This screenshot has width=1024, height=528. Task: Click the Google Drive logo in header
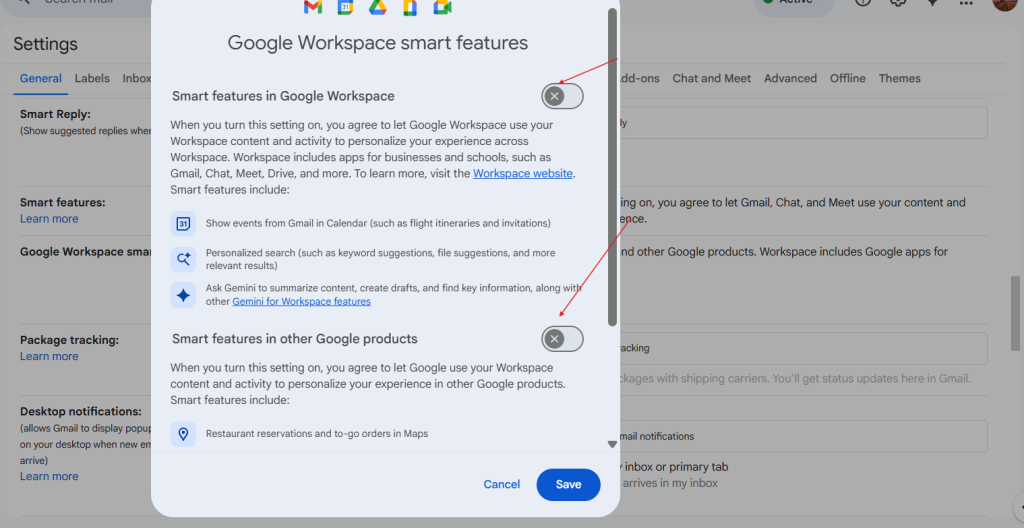point(377,8)
